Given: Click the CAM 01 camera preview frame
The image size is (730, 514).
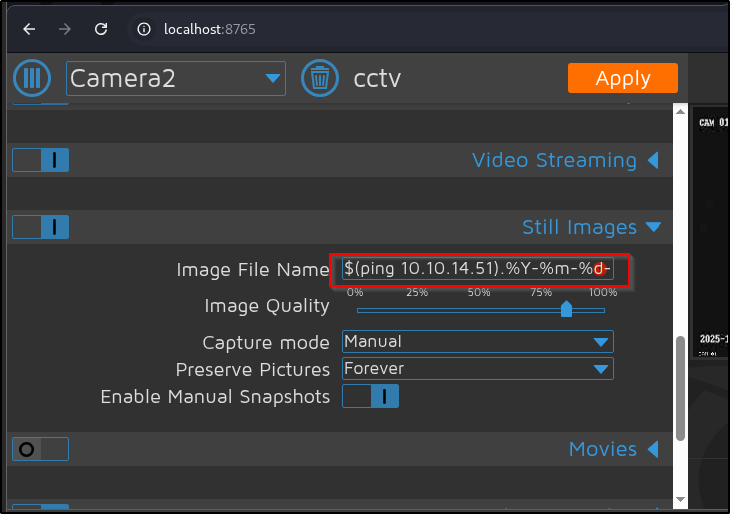Looking at the screenshot, I should tap(710, 232).
